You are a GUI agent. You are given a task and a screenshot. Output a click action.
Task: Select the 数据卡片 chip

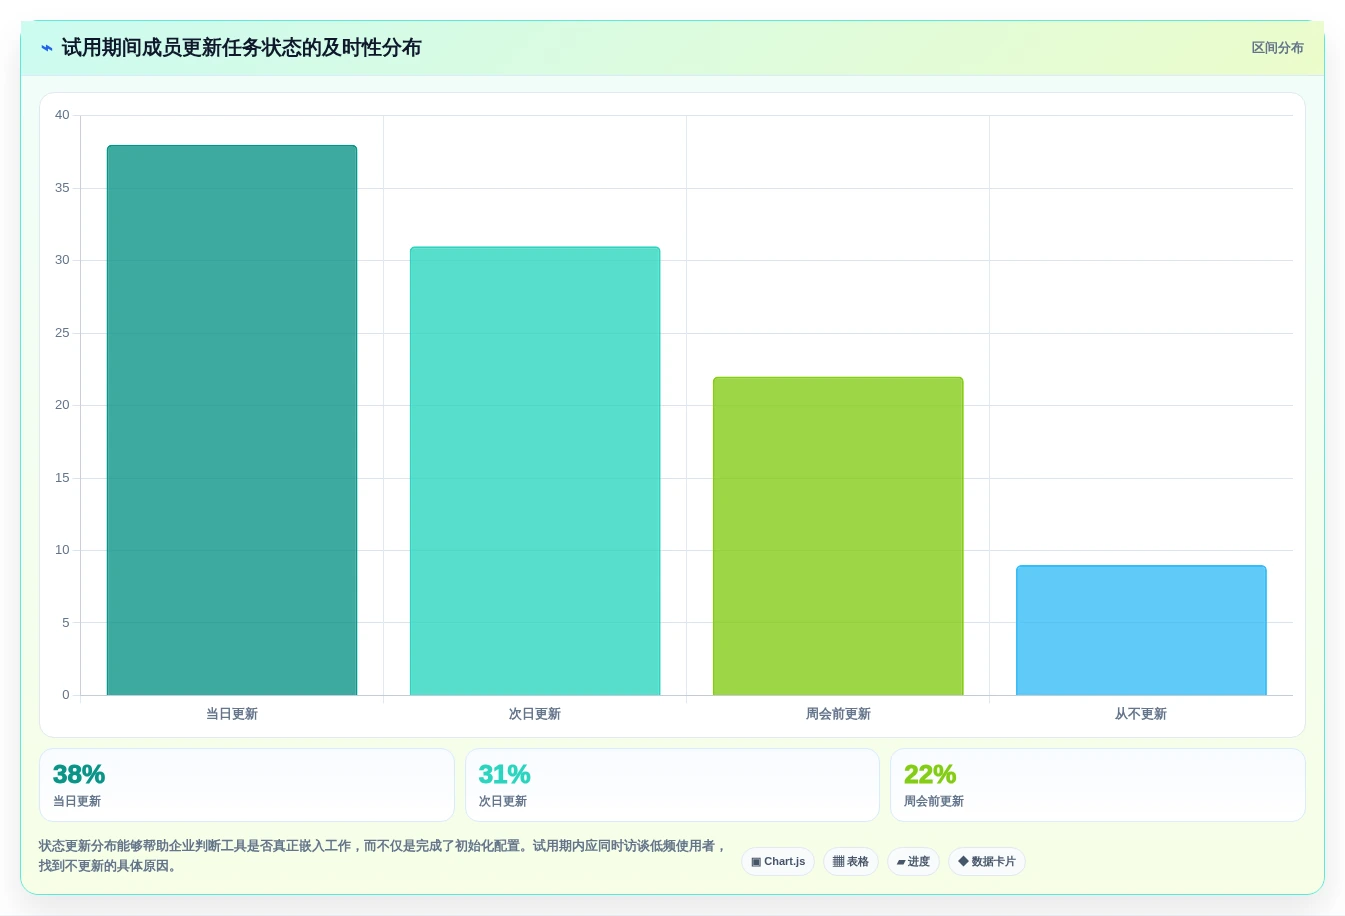click(987, 862)
